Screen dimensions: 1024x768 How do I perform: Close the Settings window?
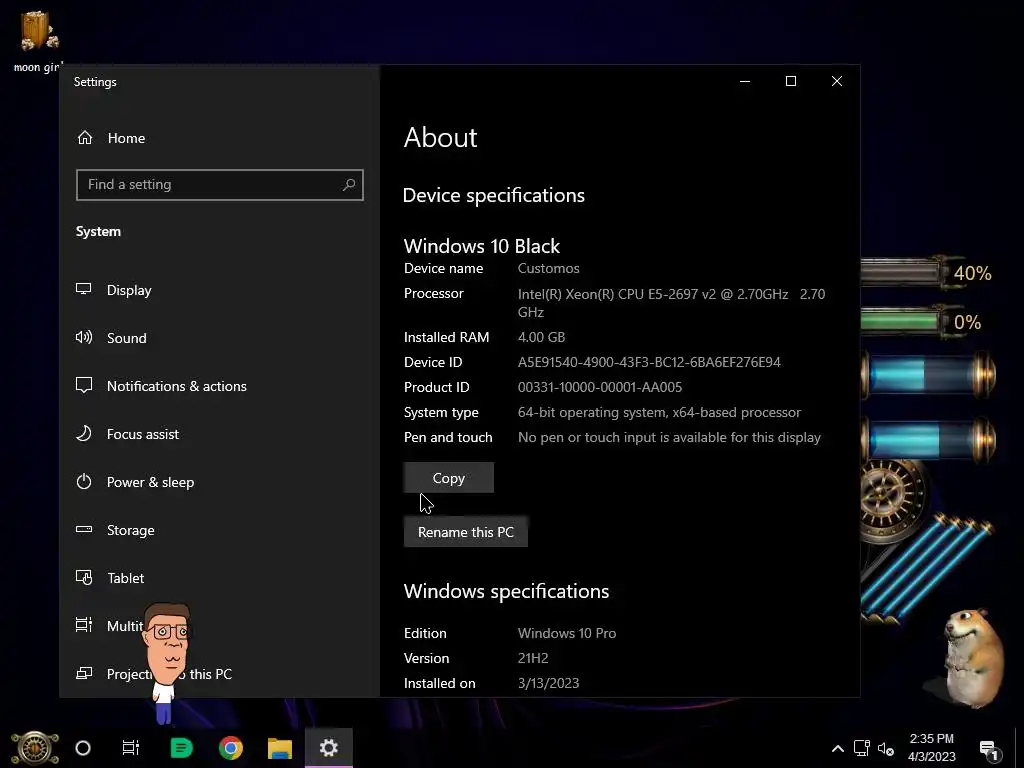pos(837,81)
